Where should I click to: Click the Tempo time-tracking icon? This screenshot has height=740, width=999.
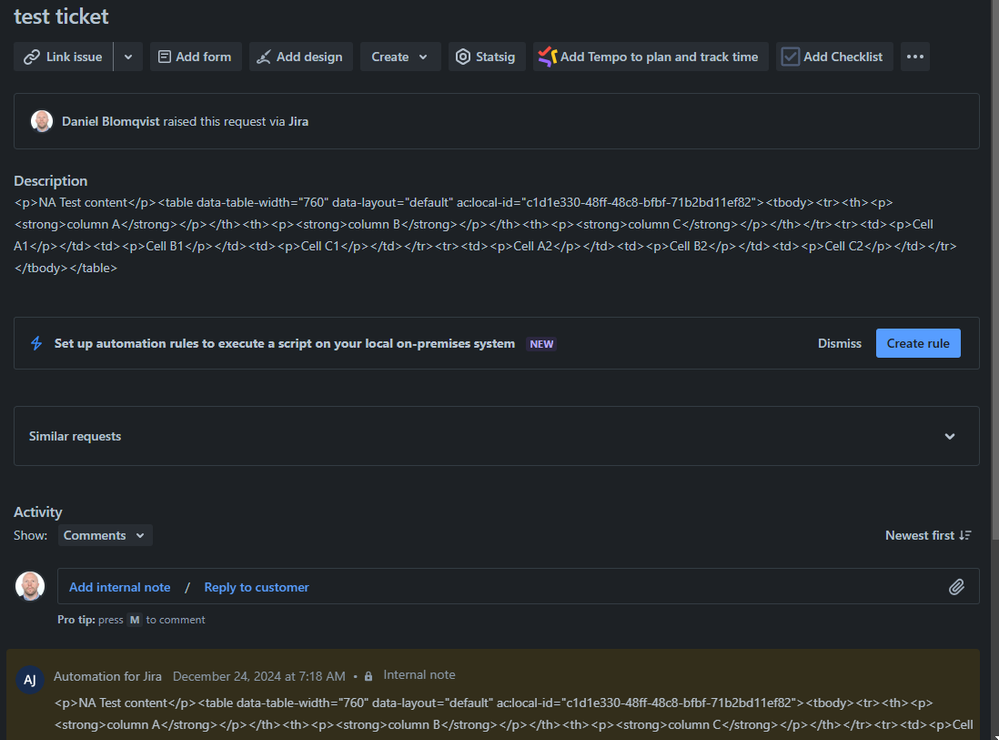[x=550, y=56]
